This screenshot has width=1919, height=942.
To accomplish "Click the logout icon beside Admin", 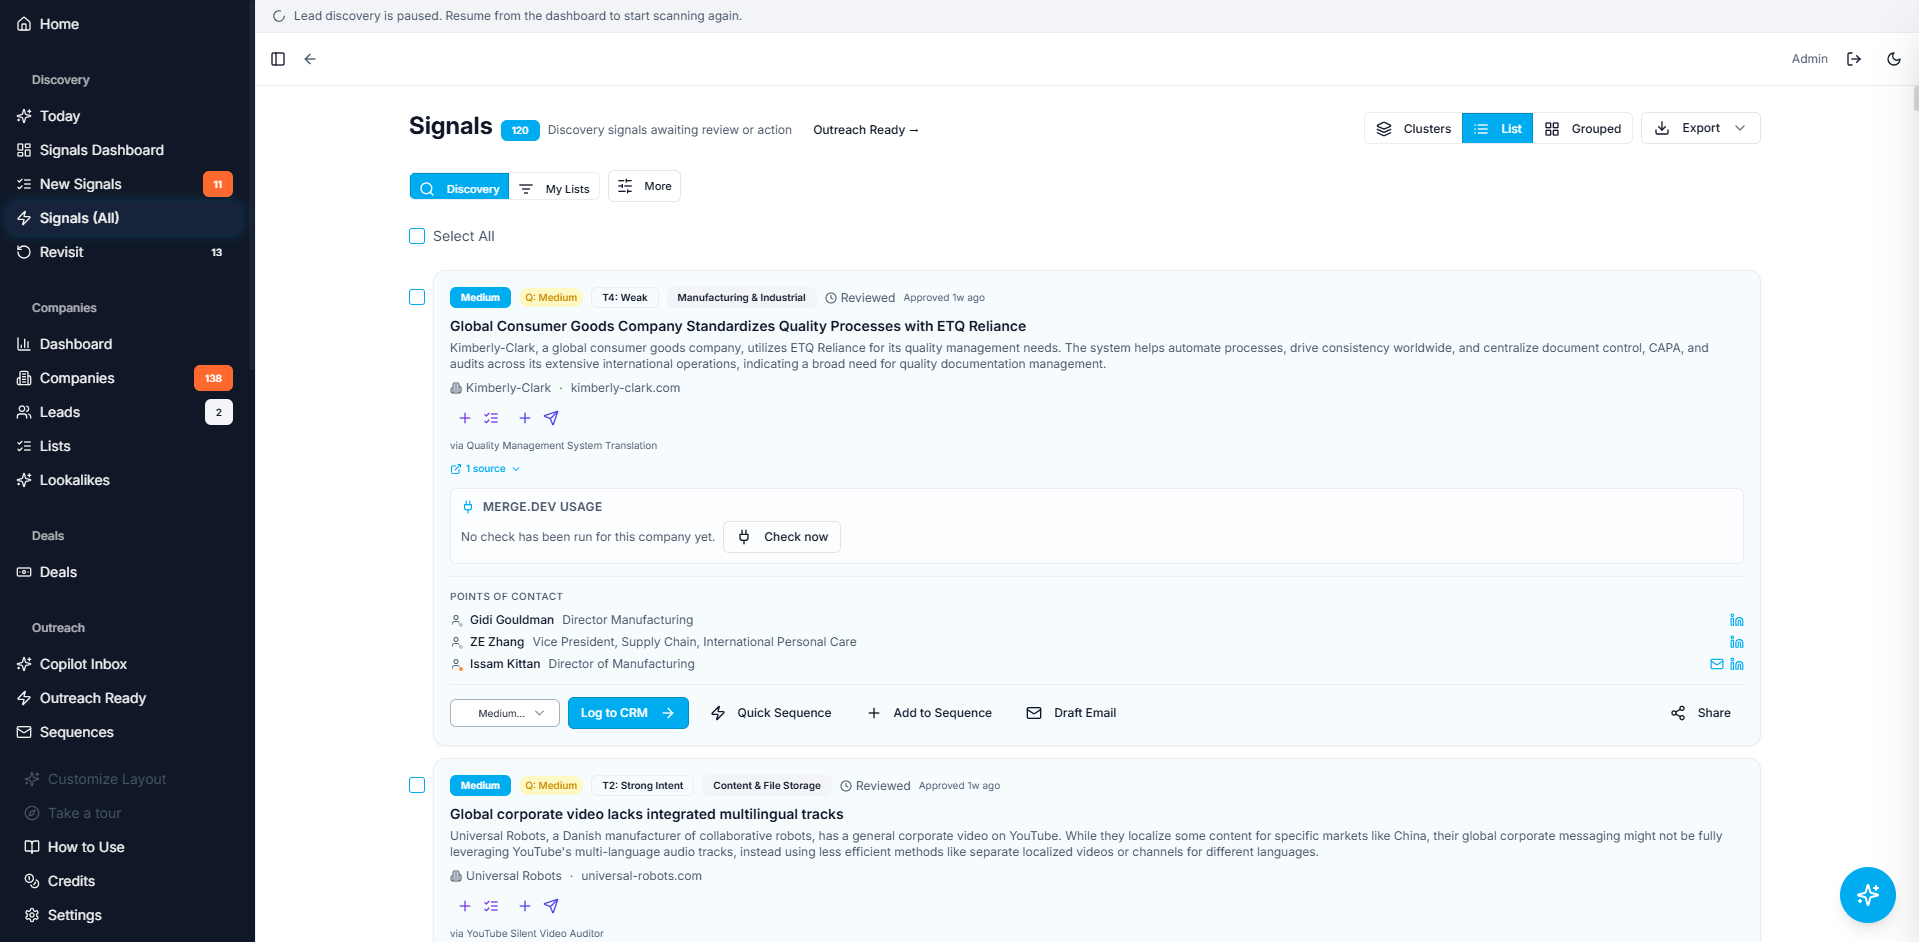I will tap(1854, 59).
